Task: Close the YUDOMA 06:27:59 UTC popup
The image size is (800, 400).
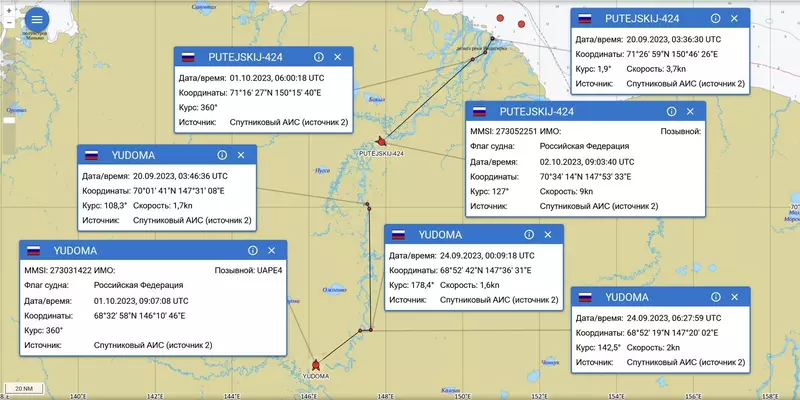Action: coord(735,297)
